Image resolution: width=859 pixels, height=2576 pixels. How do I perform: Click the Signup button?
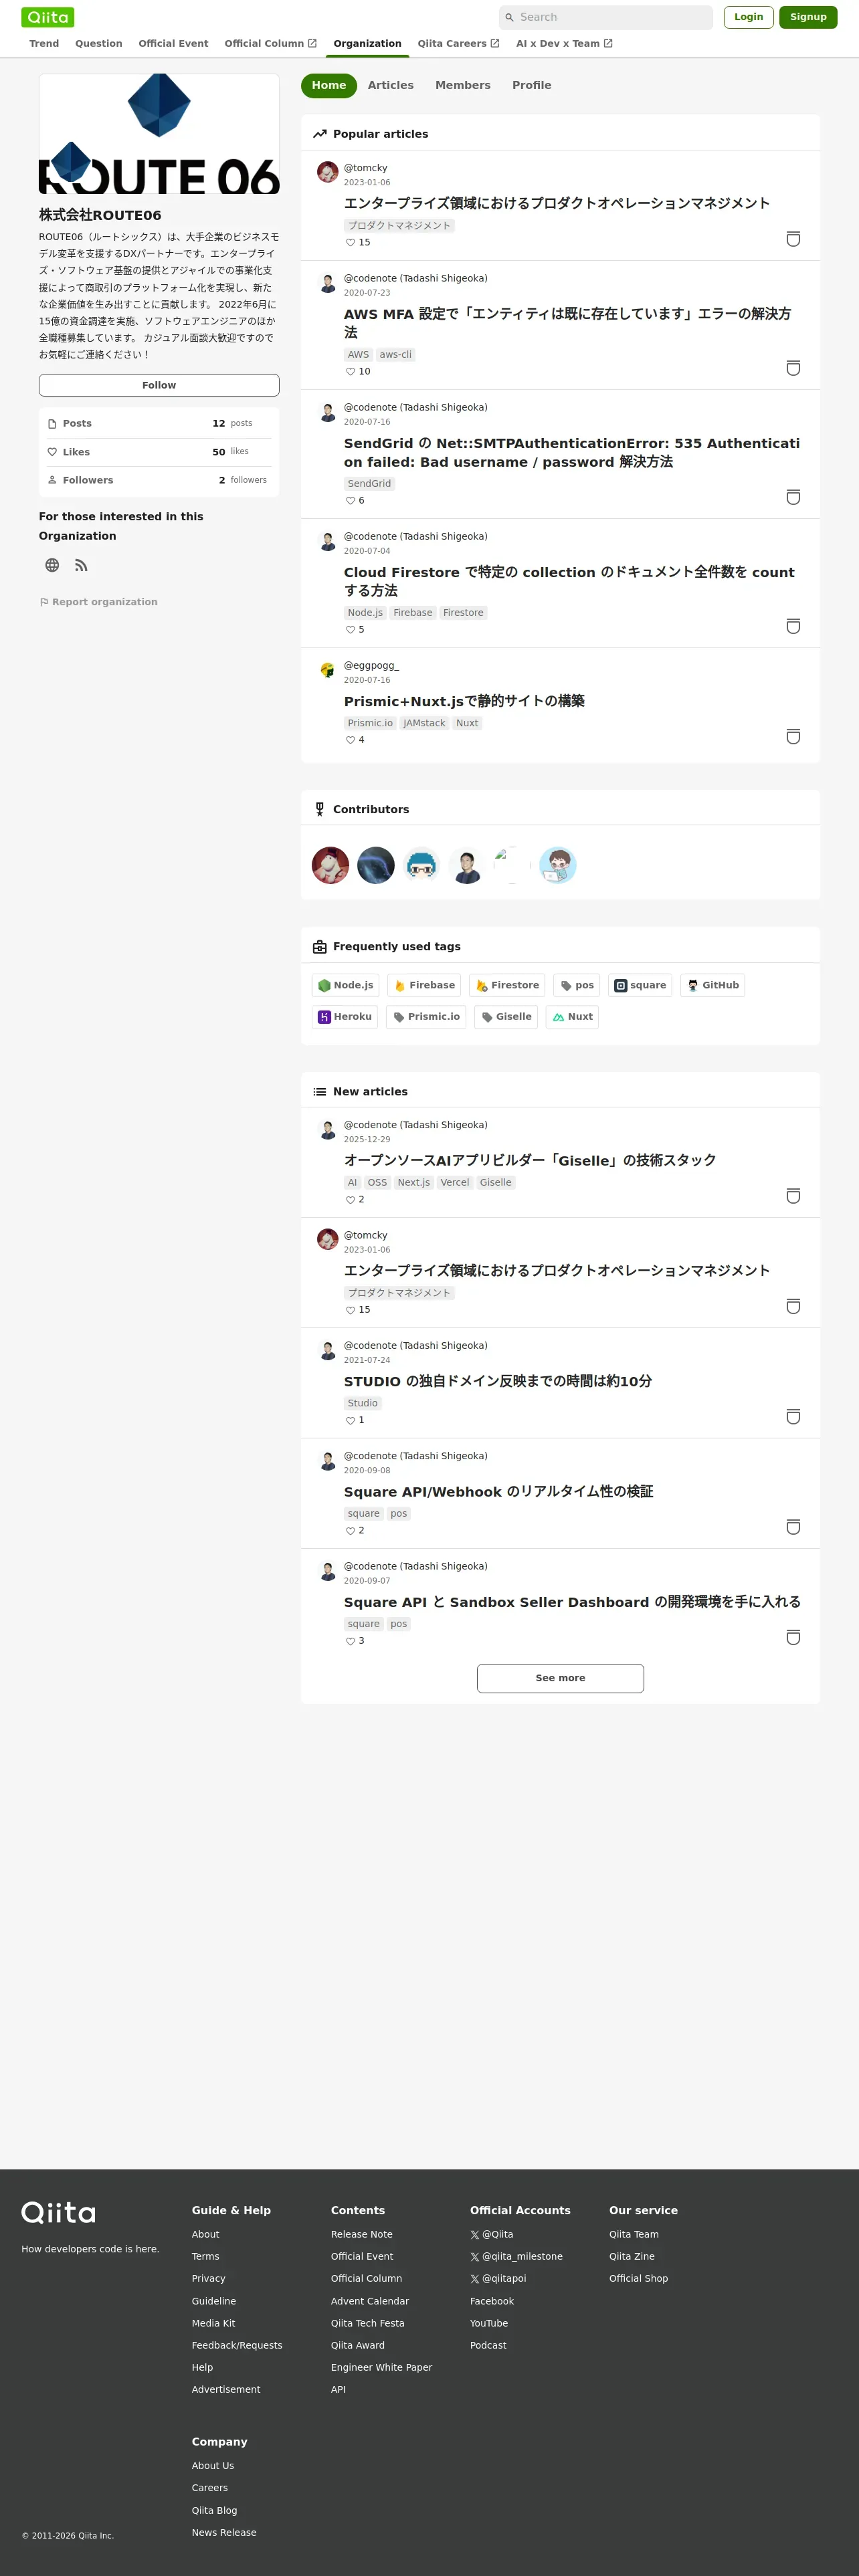pos(808,17)
